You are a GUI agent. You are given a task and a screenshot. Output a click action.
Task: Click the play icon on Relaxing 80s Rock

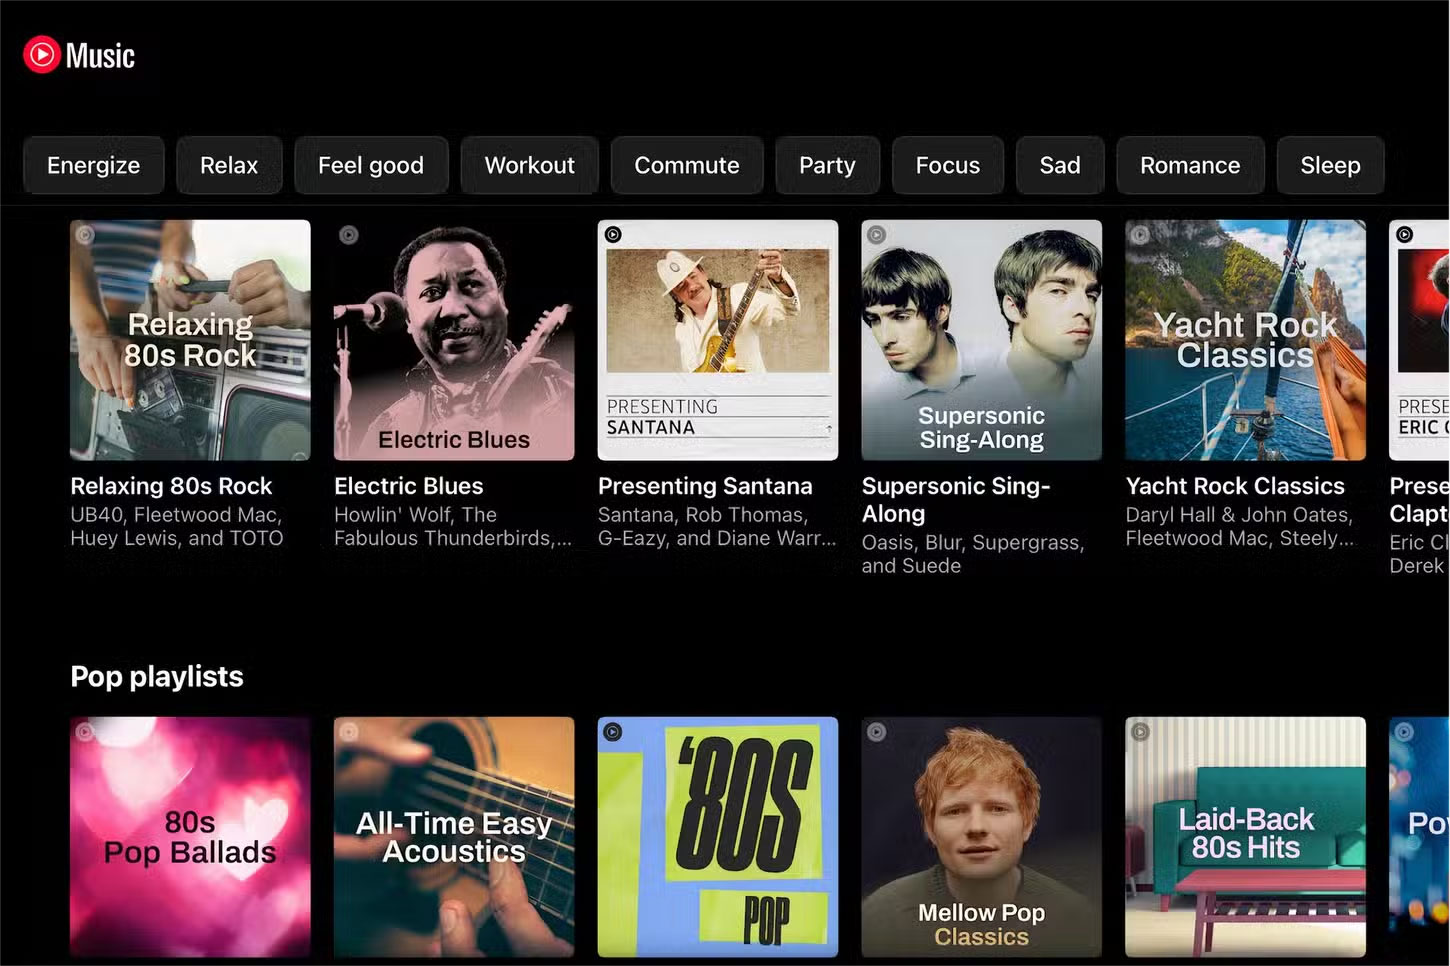[84, 234]
